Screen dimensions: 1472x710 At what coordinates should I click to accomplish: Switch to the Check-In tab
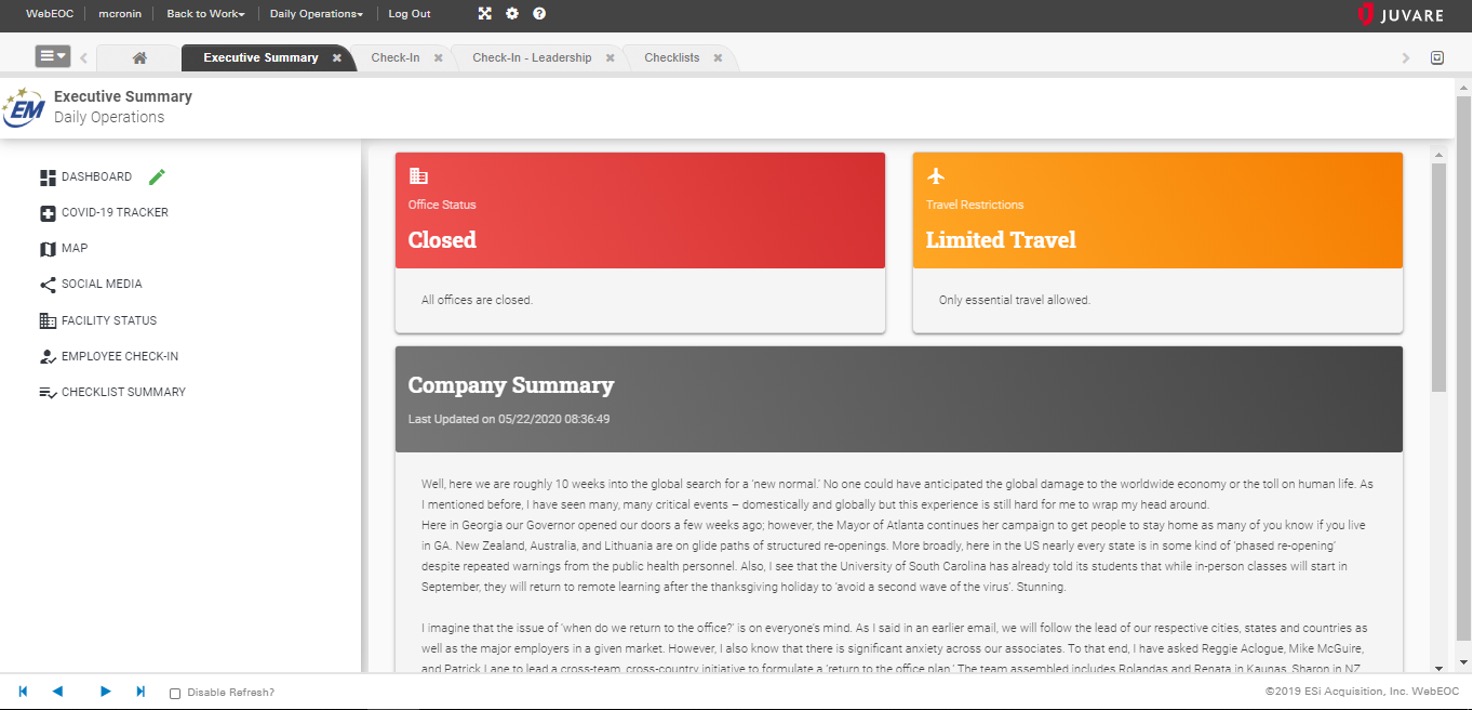click(395, 58)
